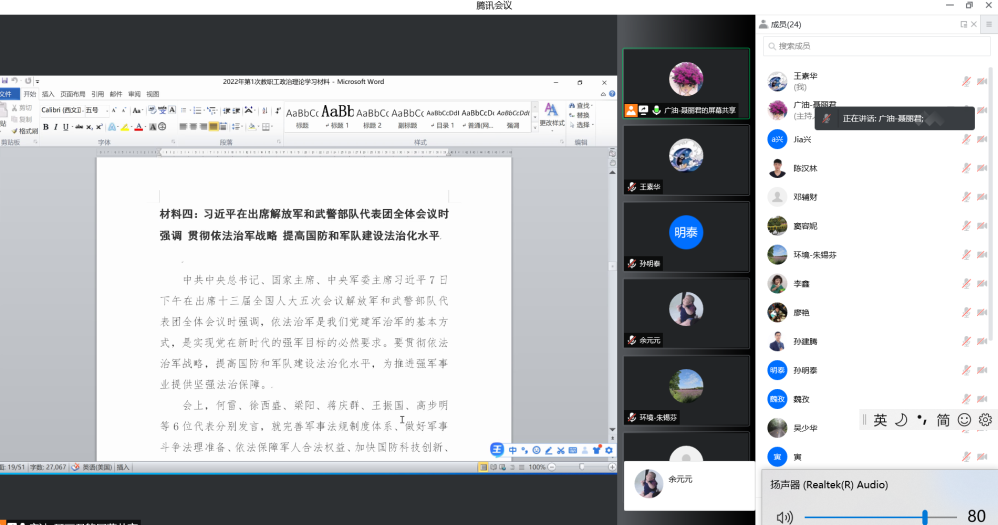Select center paragraph alignment

[x=193, y=127]
